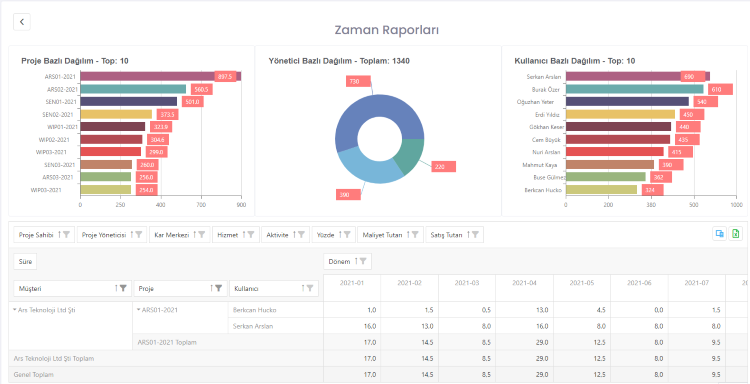Toggle sort arrow on Hizmet field
Viewport: 750px width, 384px height.
244,235
